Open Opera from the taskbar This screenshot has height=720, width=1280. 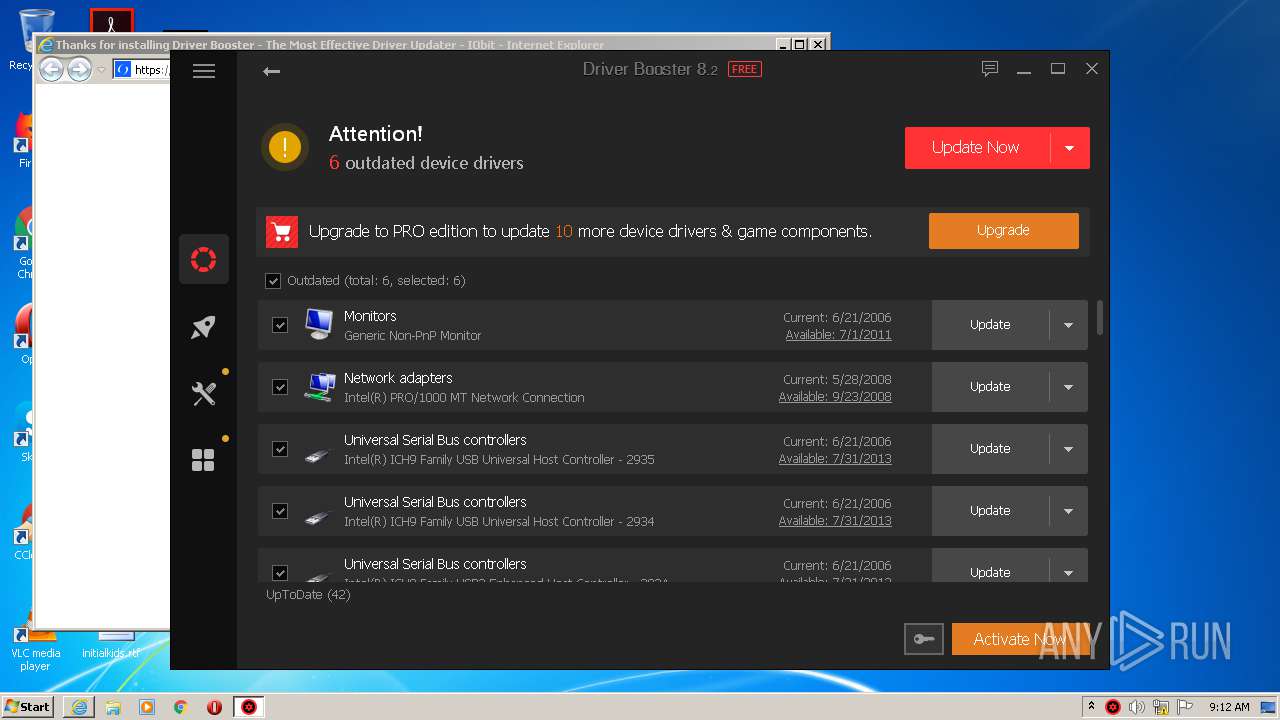(214, 707)
